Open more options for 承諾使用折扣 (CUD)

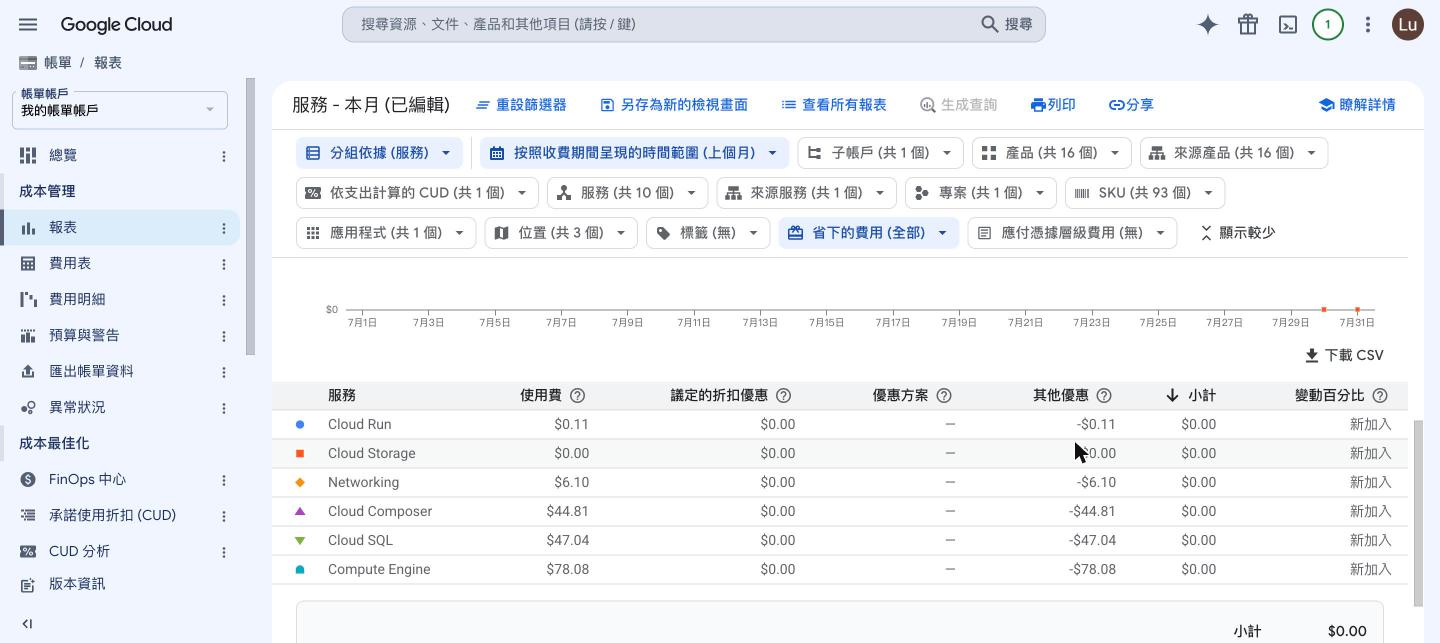pos(224,516)
